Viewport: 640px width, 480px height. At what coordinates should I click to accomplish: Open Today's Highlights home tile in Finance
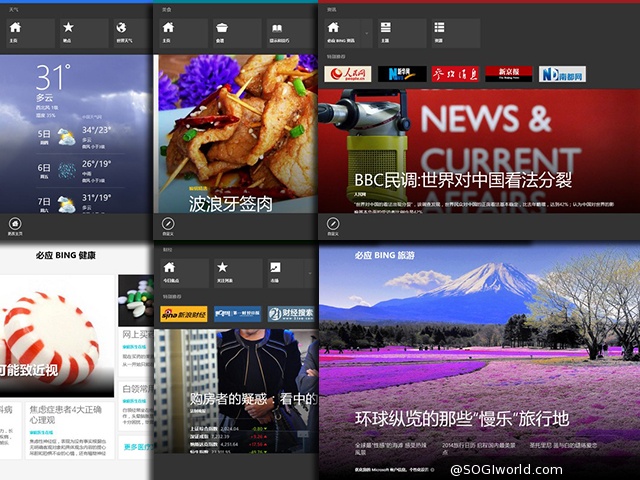(184, 273)
